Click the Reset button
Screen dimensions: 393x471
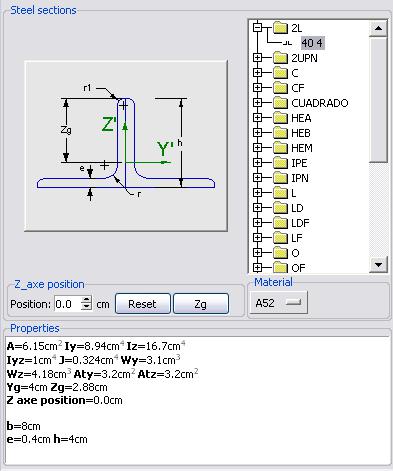143,304
